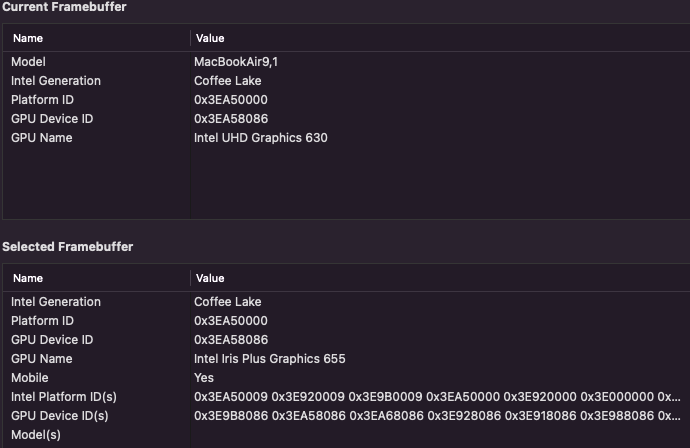Click the Name column header in Selected Framebuffer
The width and height of the screenshot is (690, 448).
coord(97,278)
